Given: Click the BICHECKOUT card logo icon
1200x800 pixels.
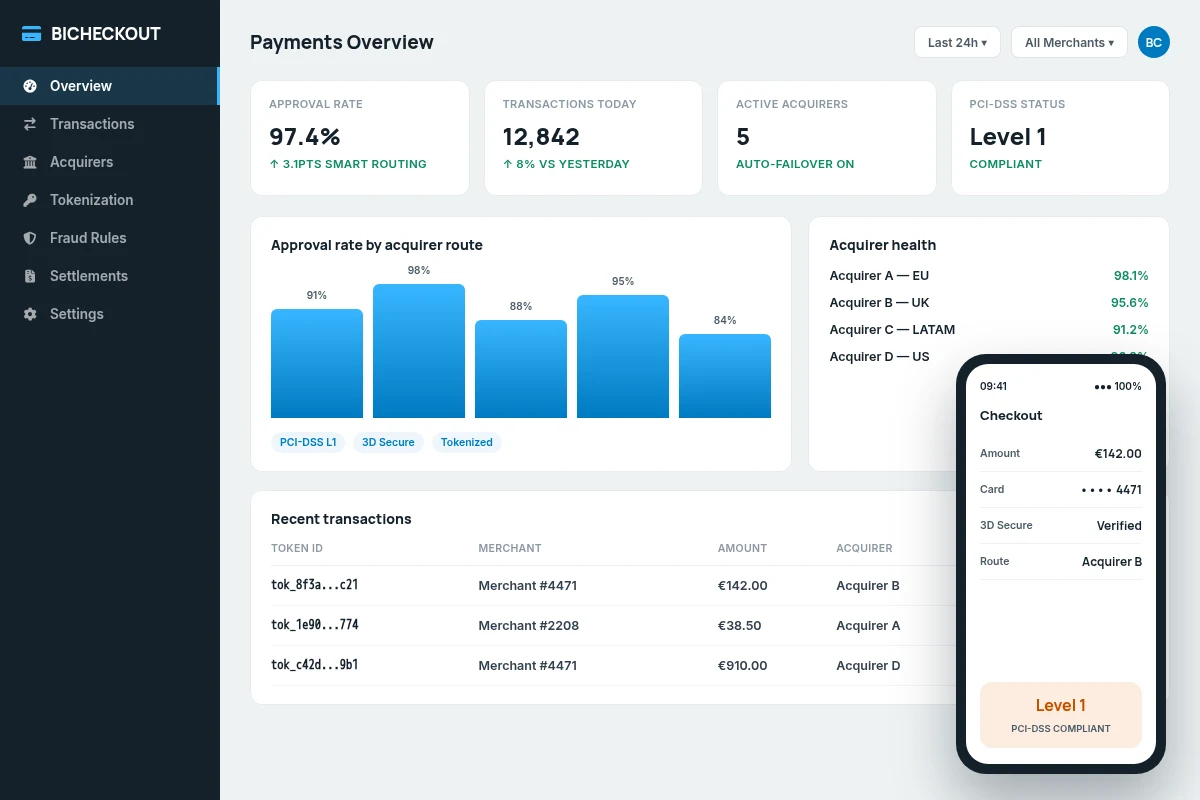Looking at the screenshot, I should pyautogui.click(x=32, y=33).
